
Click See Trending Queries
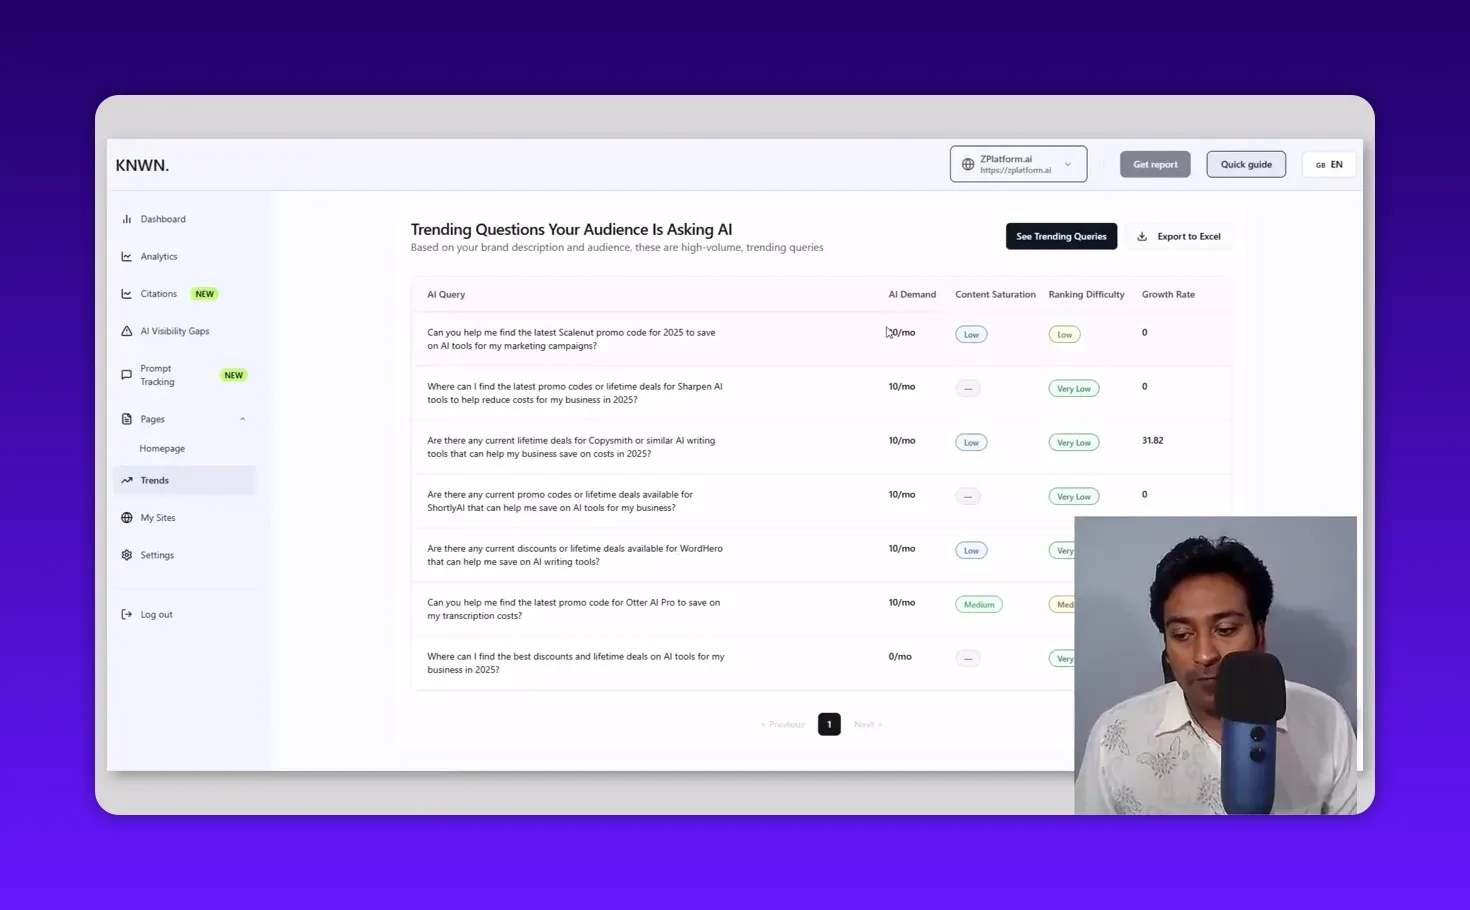click(x=1061, y=236)
